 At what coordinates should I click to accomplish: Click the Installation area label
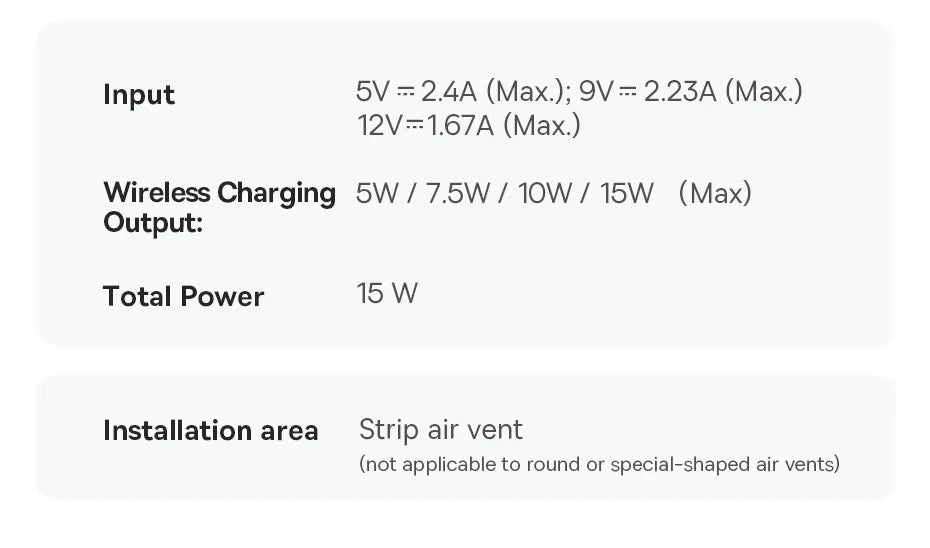[x=210, y=431]
